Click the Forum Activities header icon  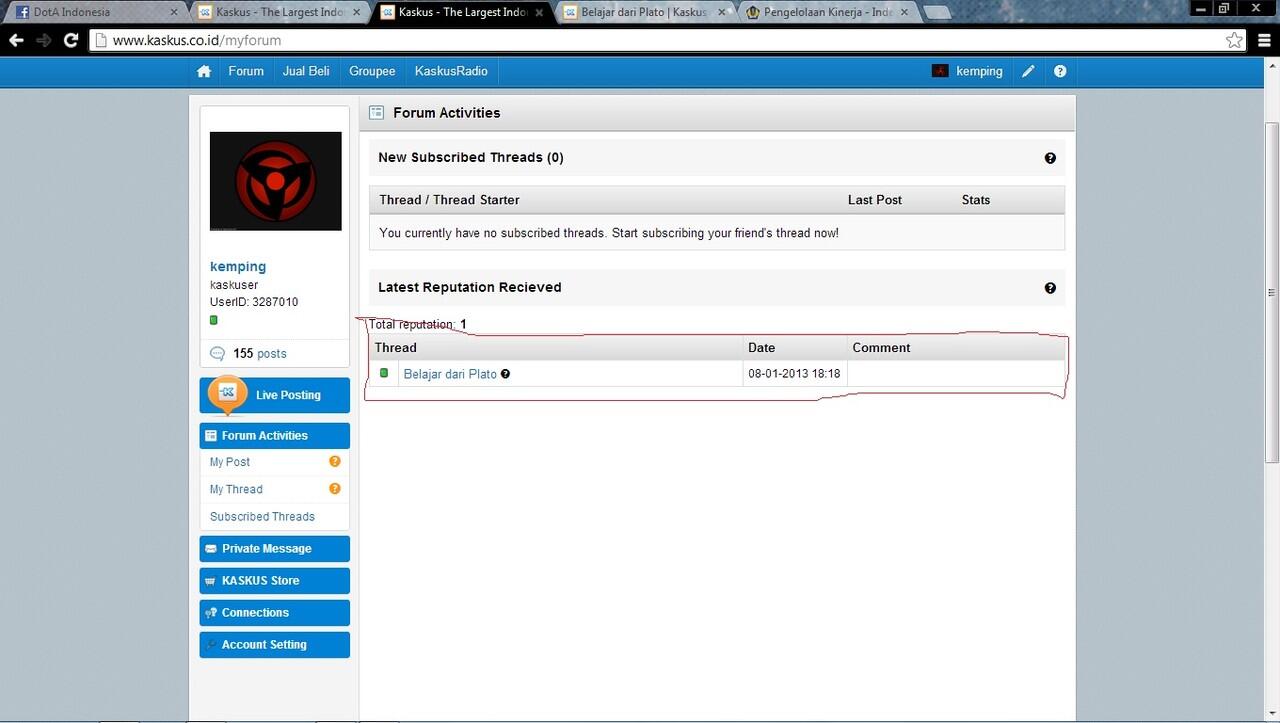[x=376, y=113]
